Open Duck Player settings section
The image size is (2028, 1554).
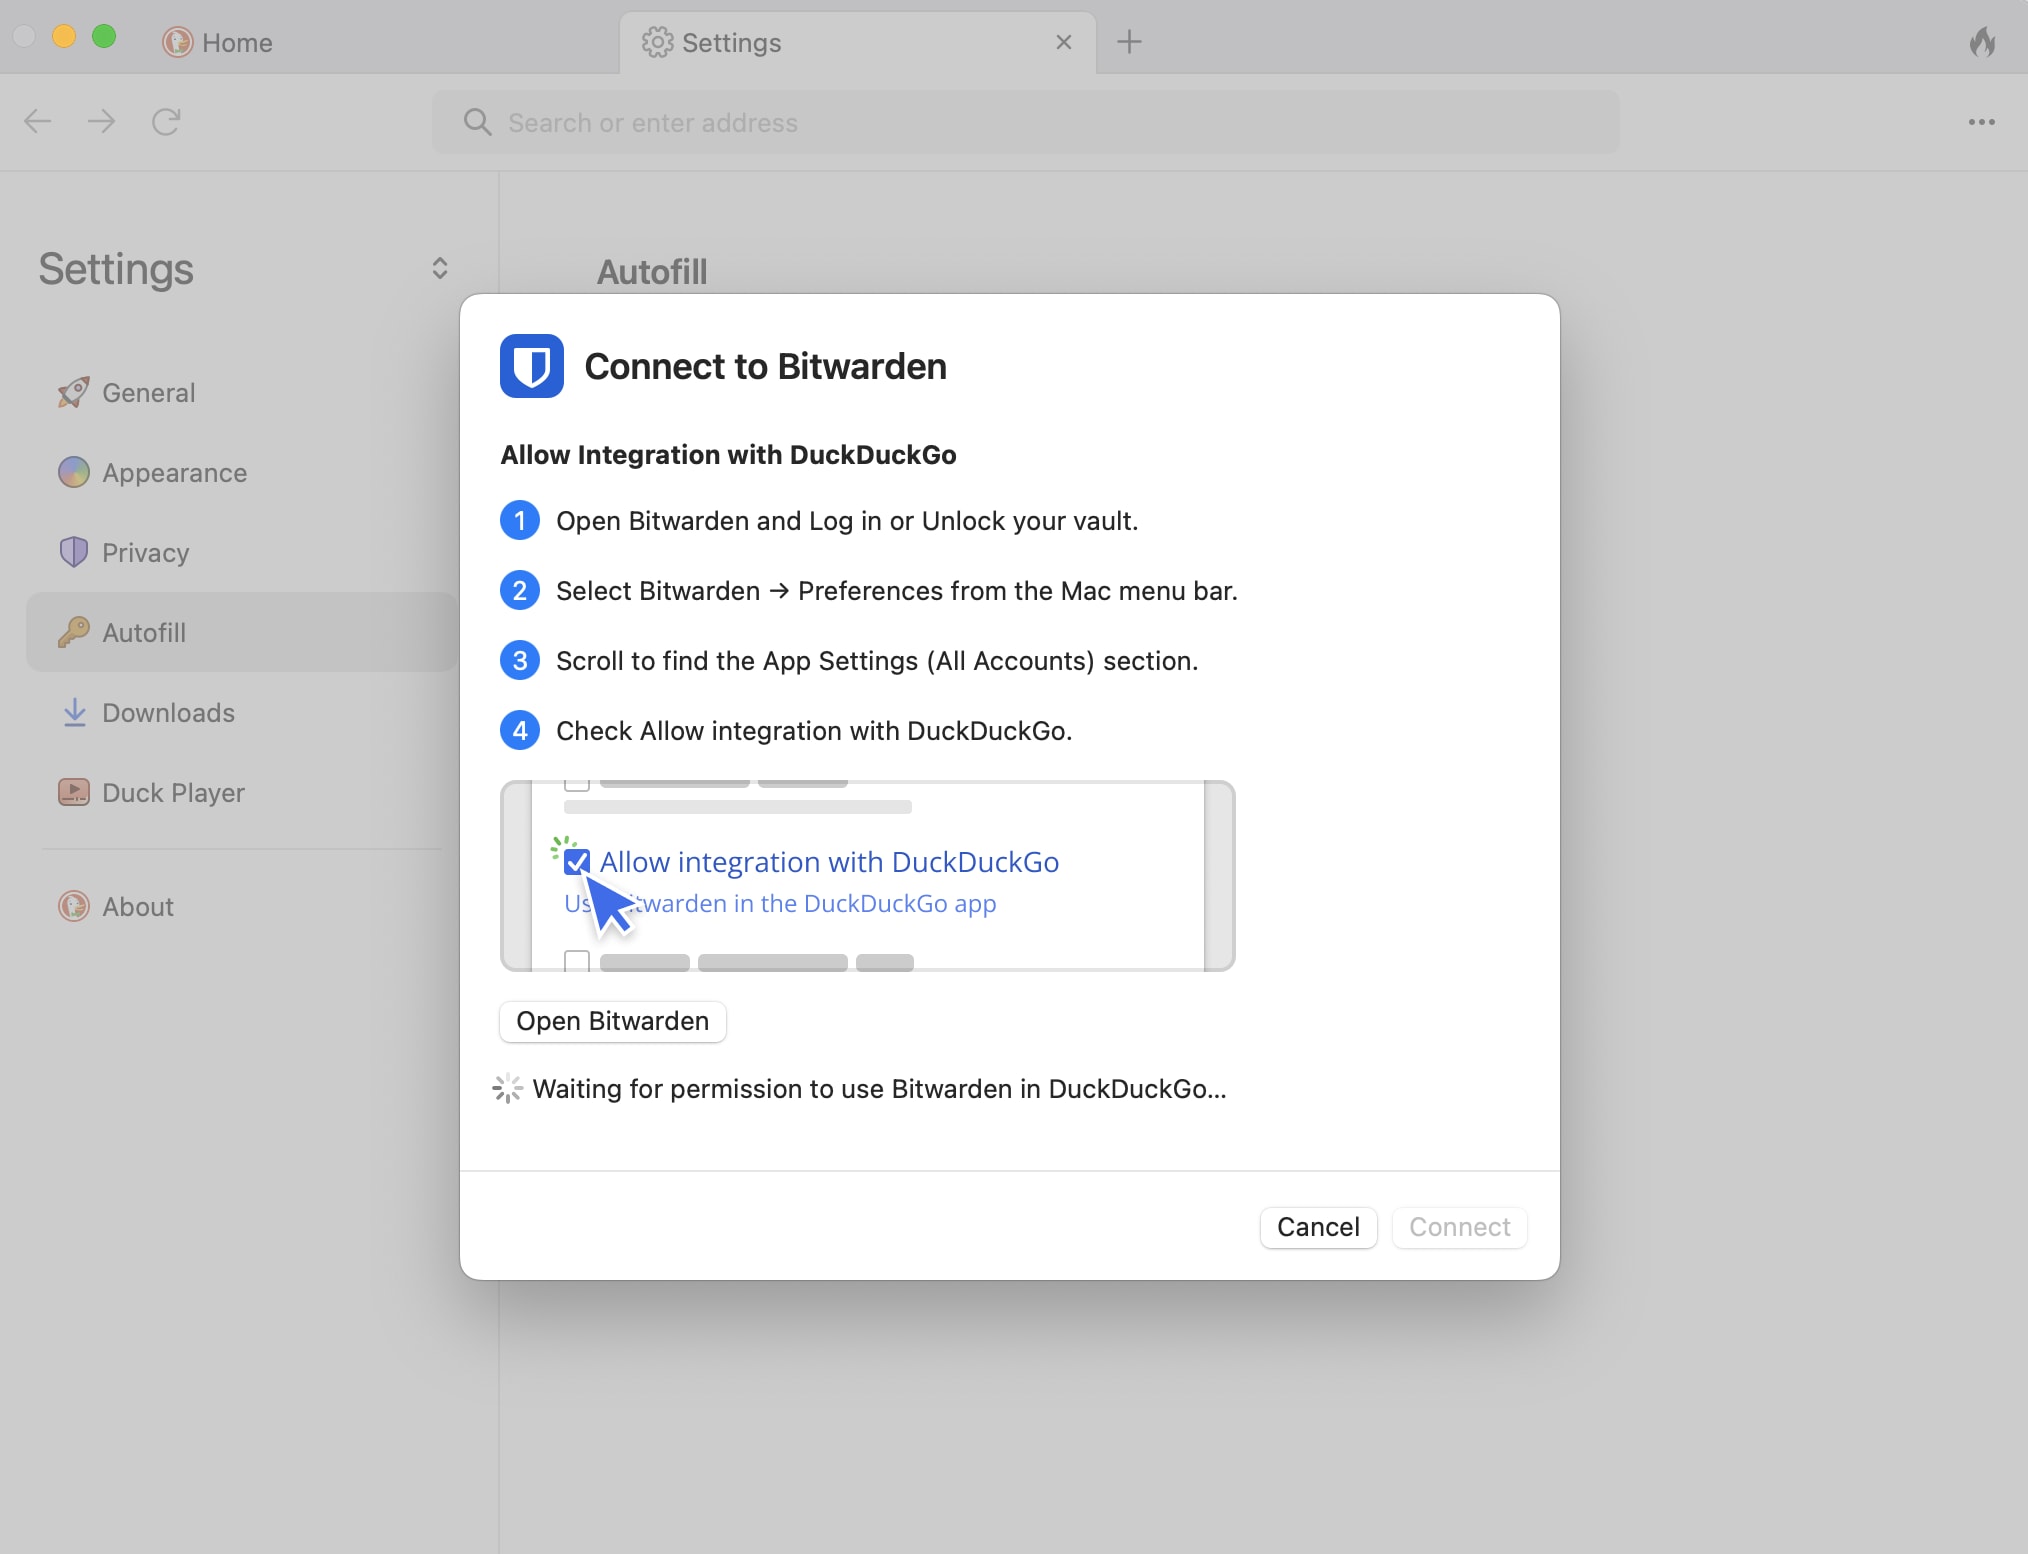pyautogui.click(x=173, y=792)
